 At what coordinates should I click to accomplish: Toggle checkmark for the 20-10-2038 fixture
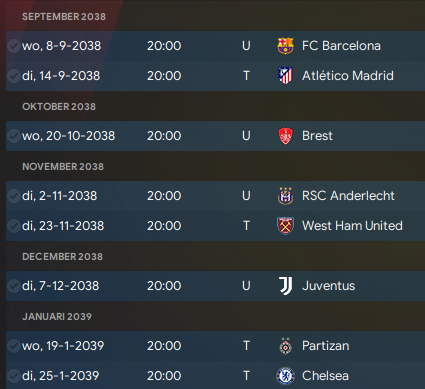pyautogui.click(x=14, y=136)
